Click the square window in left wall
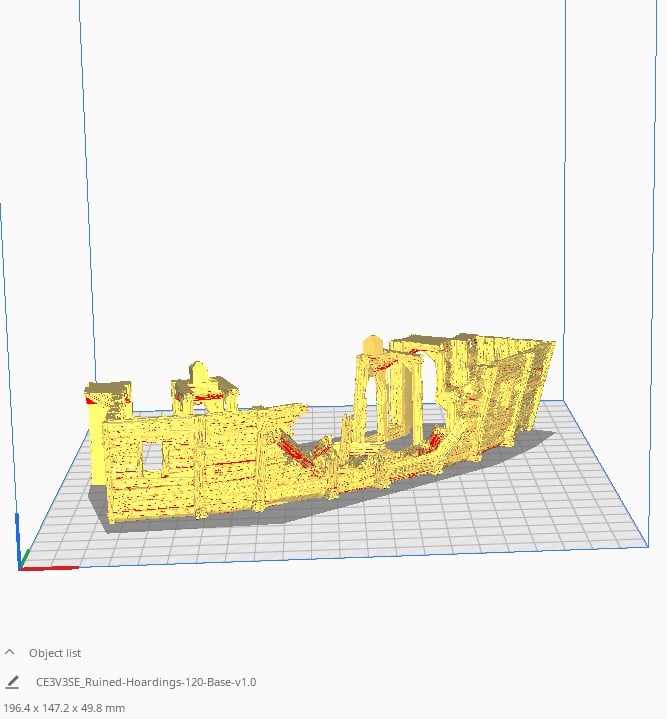Screen dimensions: 667x719 152,457
